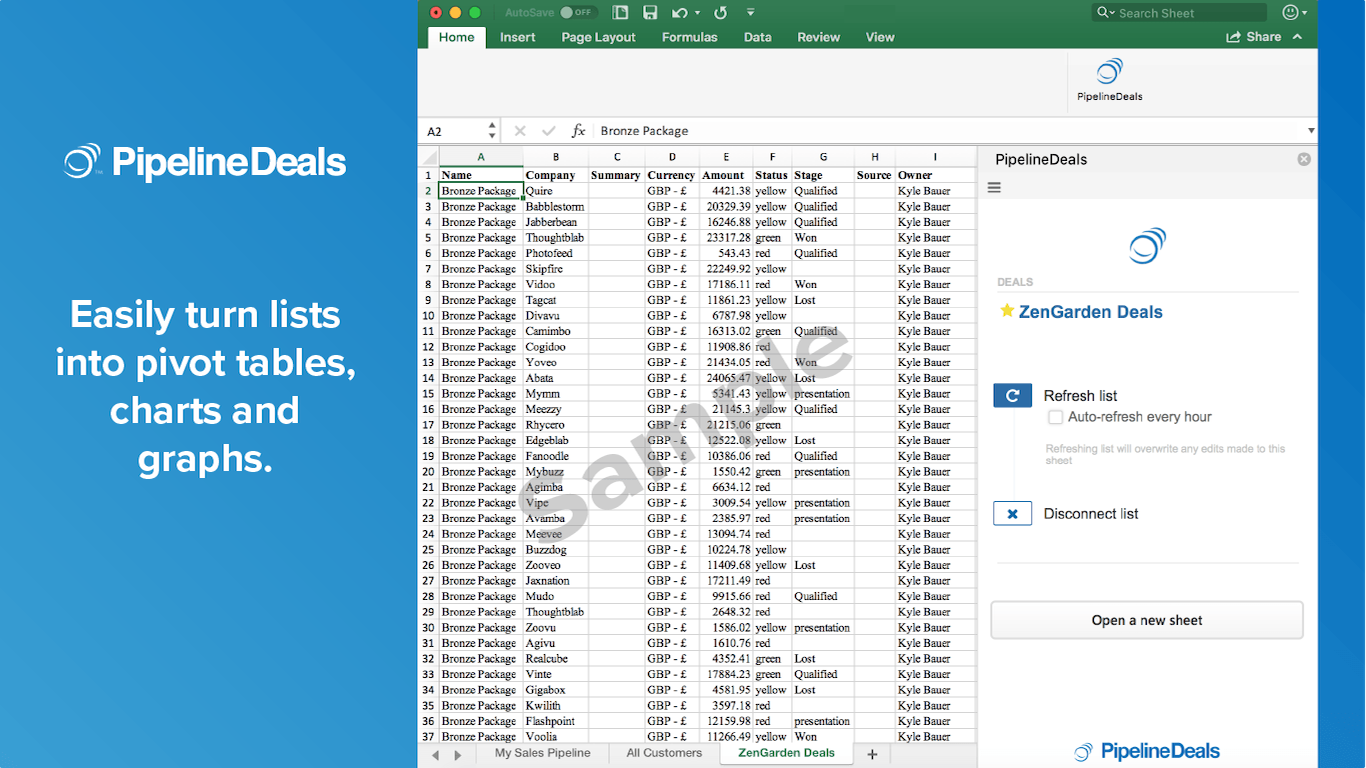Click the Select All corner triangle
The width and height of the screenshot is (1366, 768).
click(x=428, y=157)
